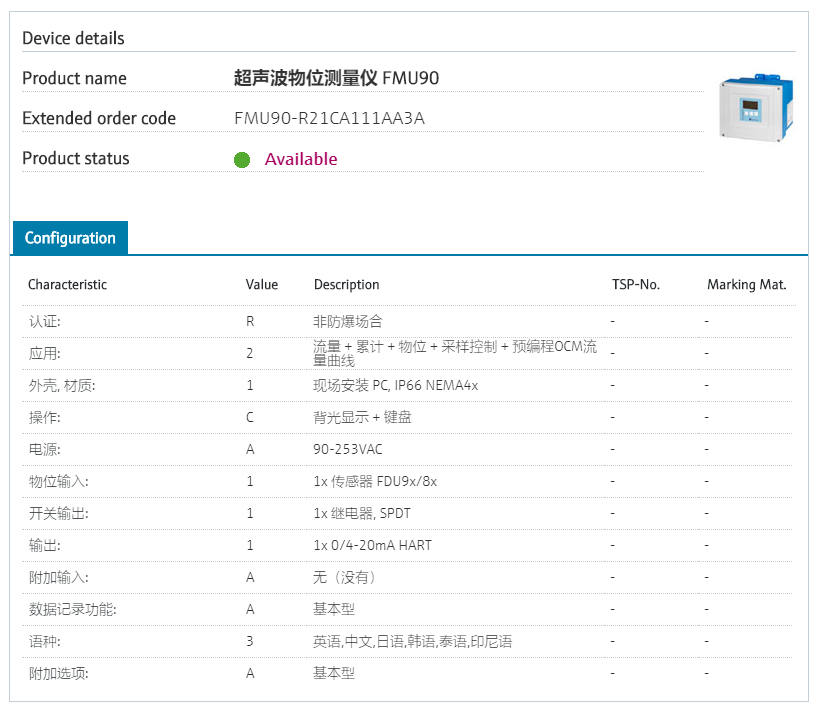Click the Product name label
The image size is (815, 707).
(74, 78)
